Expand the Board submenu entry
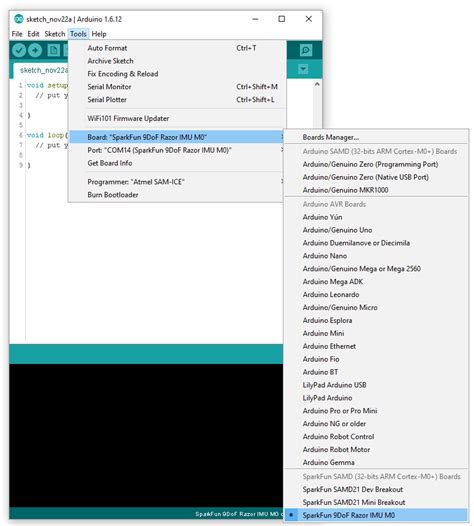Viewport: 474px width, 526px height. pyautogui.click(x=177, y=137)
